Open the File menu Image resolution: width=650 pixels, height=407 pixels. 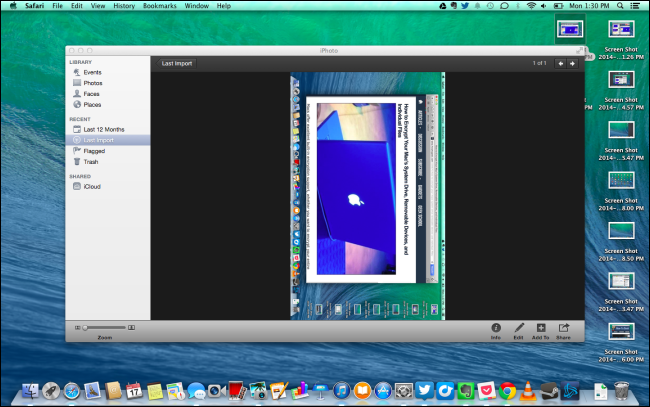point(58,6)
